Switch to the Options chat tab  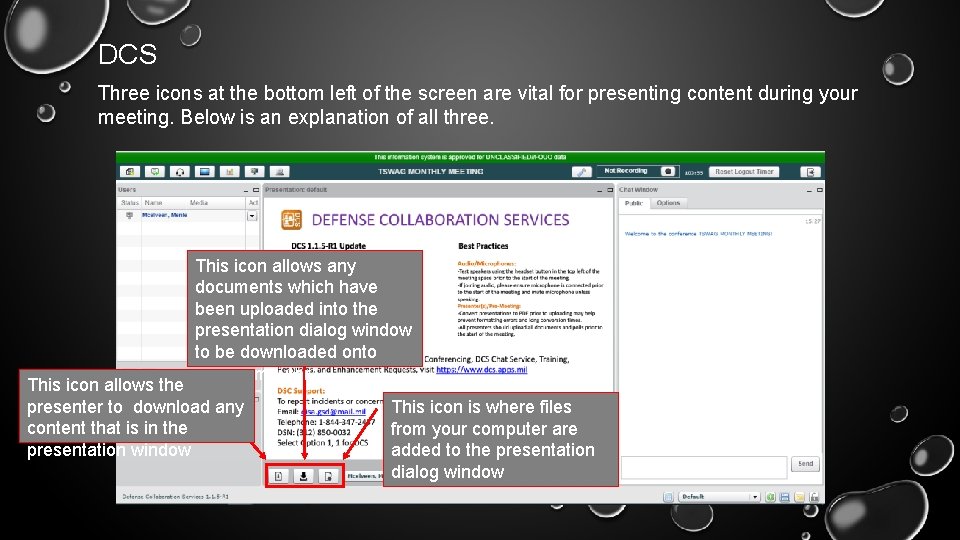[x=668, y=203]
